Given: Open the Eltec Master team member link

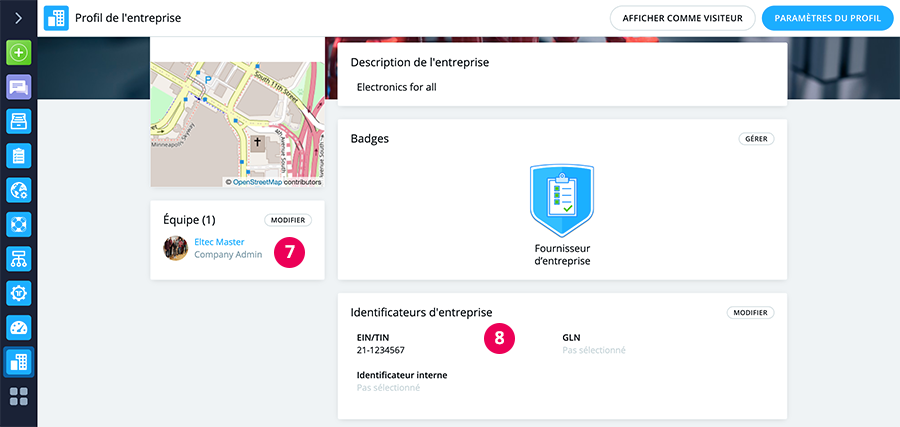Looking at the screenshot, I should tap(219, 242).
